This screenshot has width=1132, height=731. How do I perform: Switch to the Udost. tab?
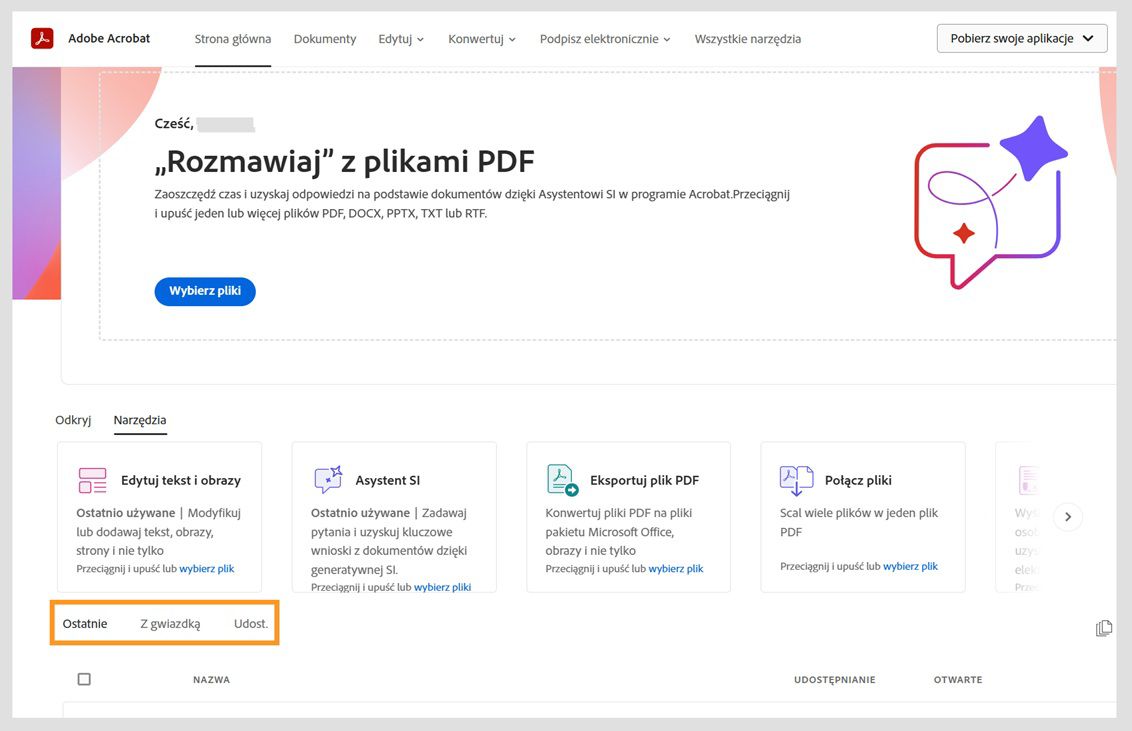251,623
